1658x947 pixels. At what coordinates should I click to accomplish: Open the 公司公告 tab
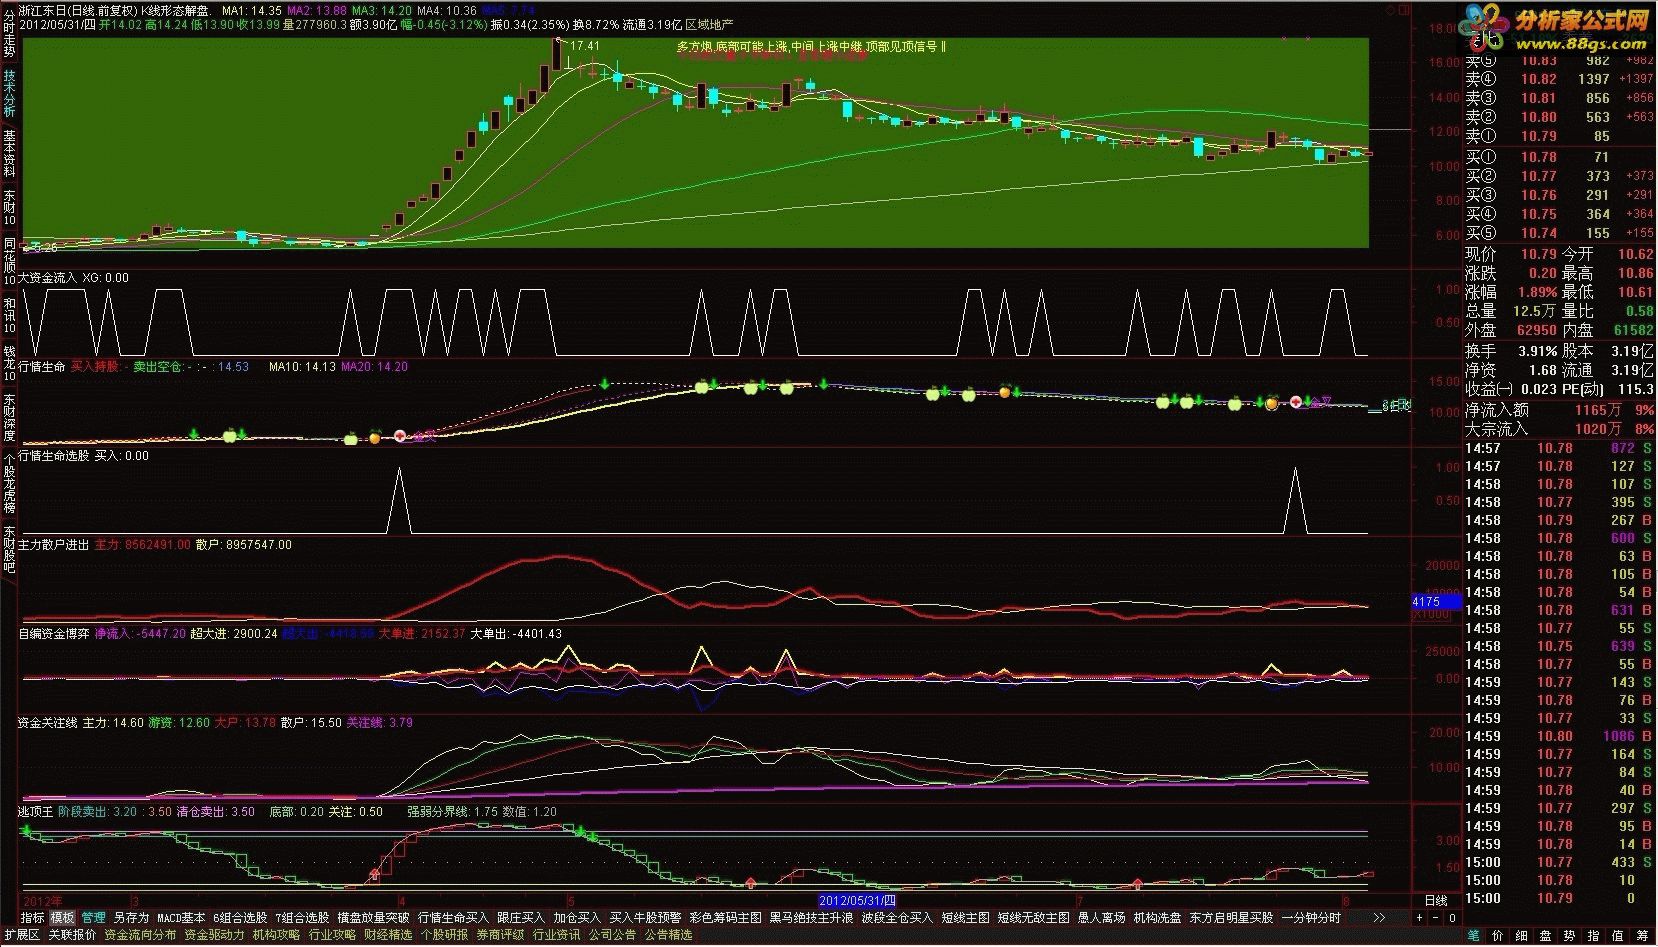(x=612, y=935)
